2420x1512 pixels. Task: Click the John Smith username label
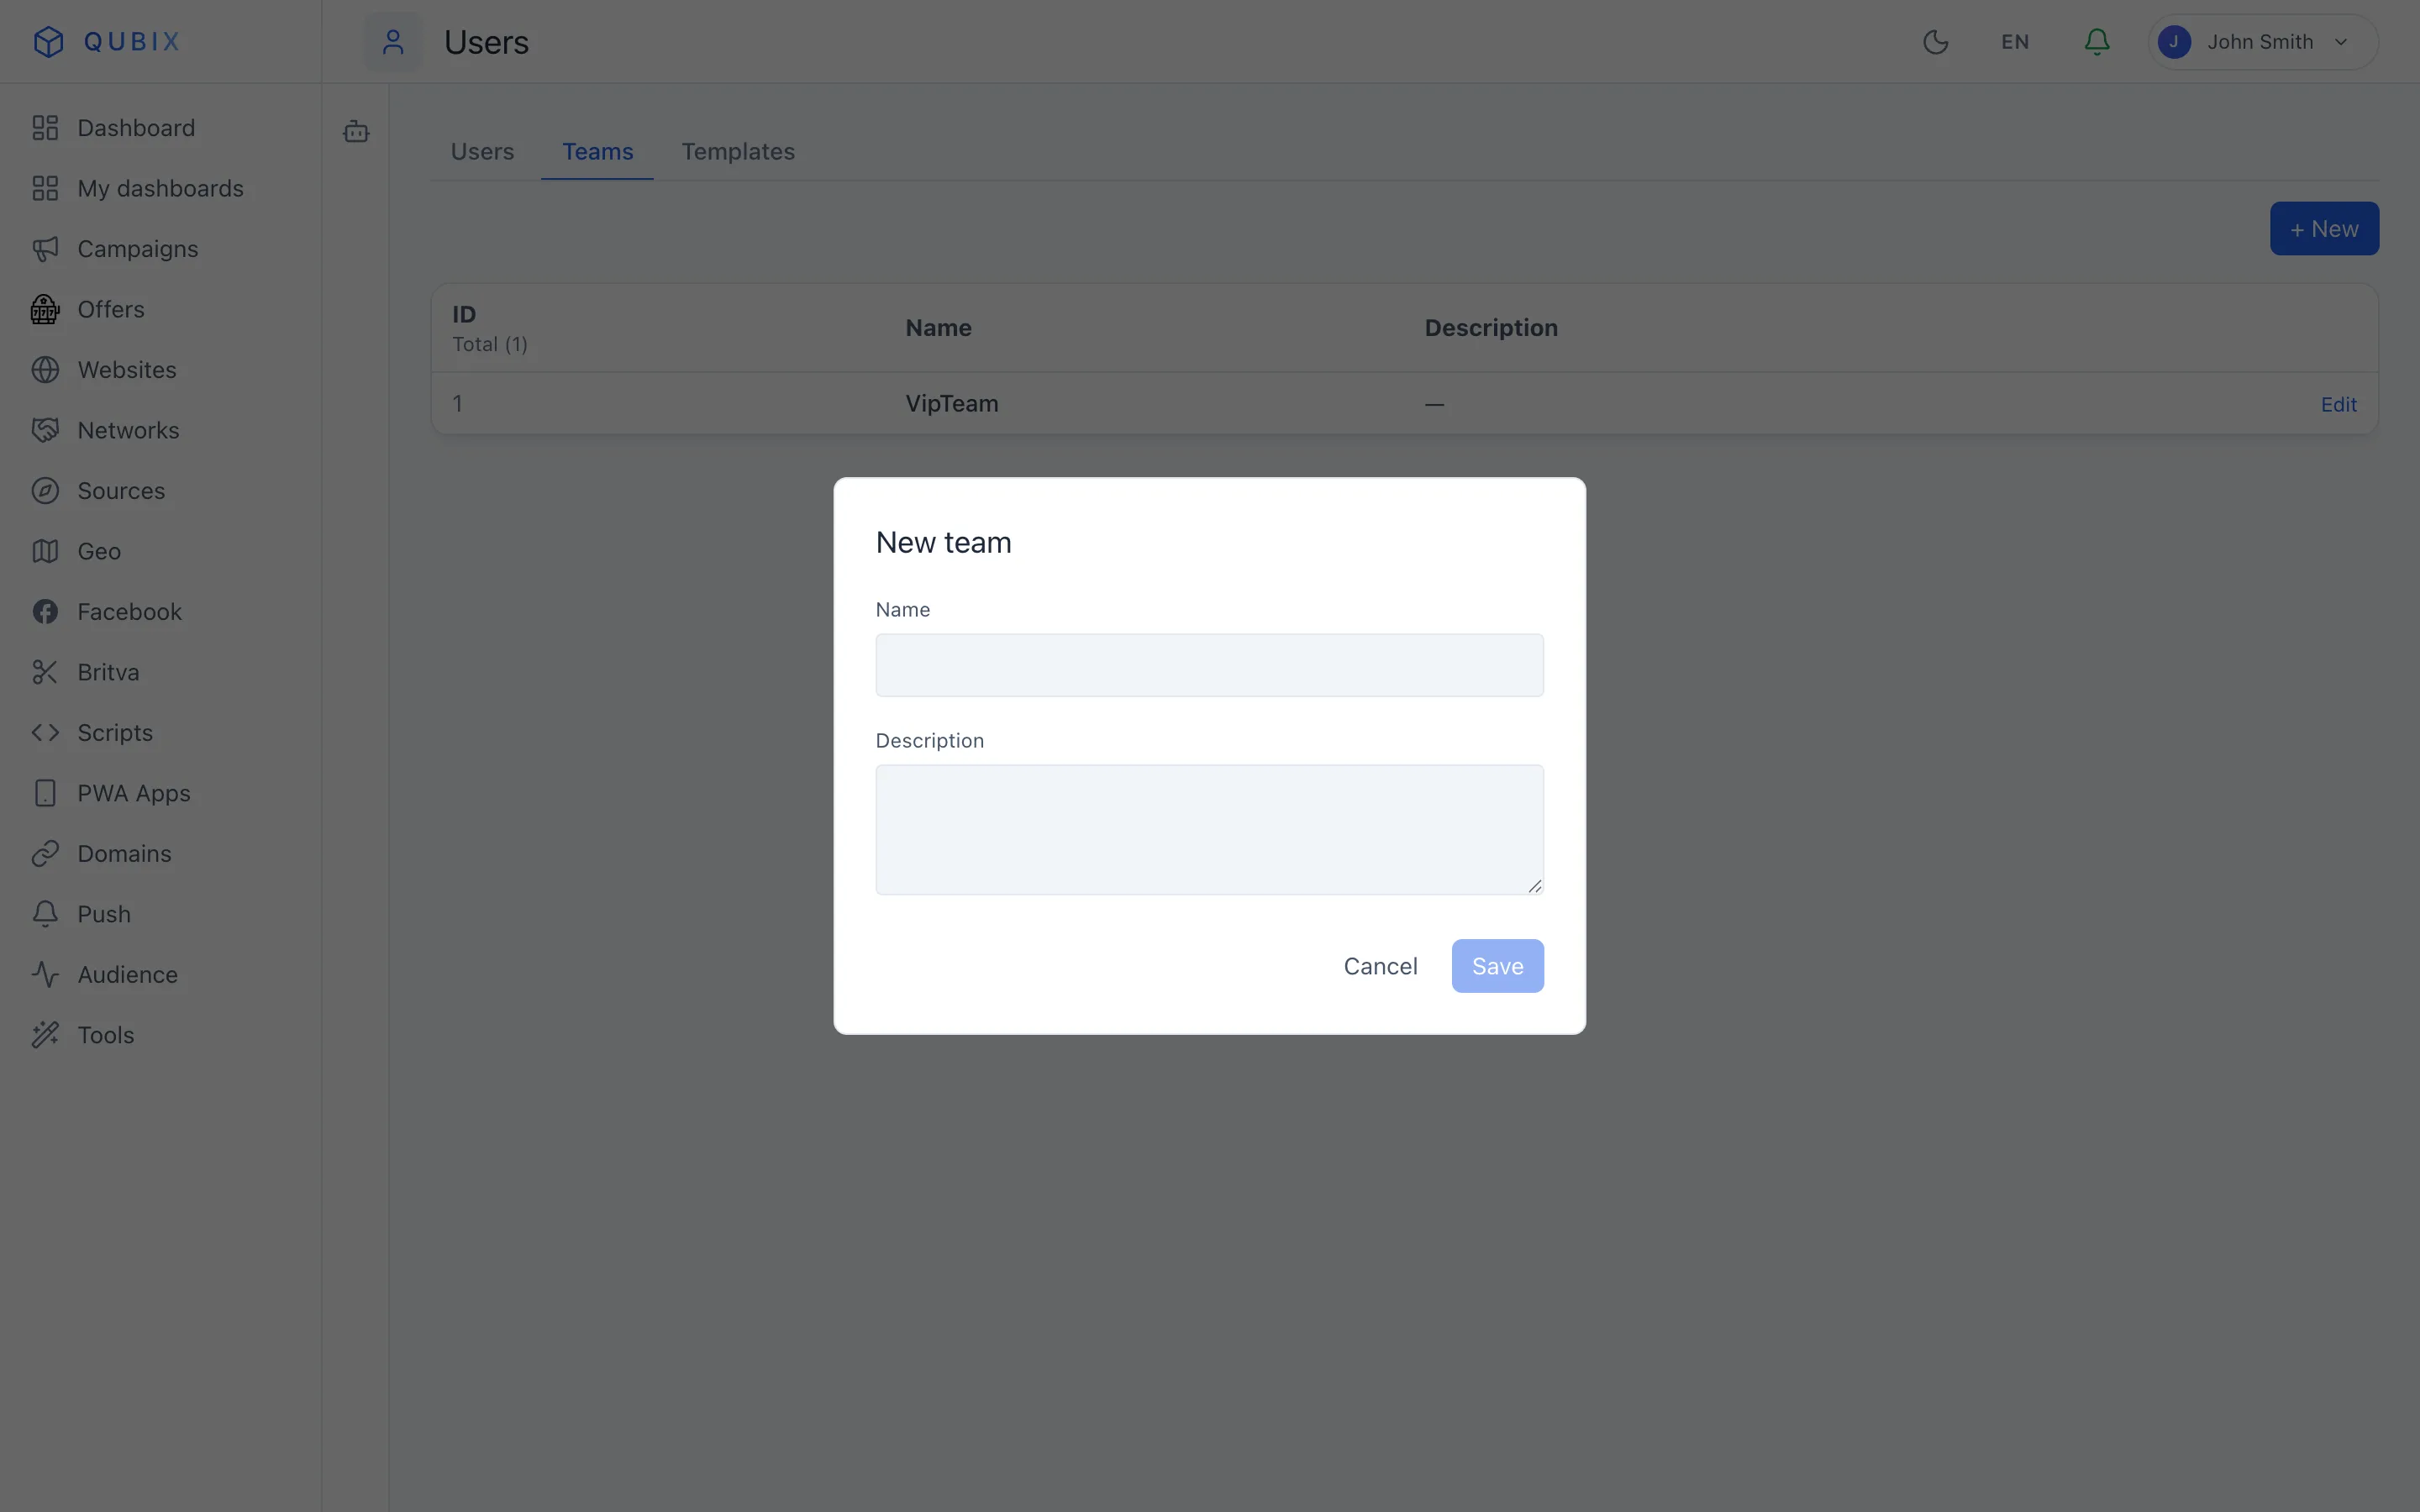(2260, 42)
